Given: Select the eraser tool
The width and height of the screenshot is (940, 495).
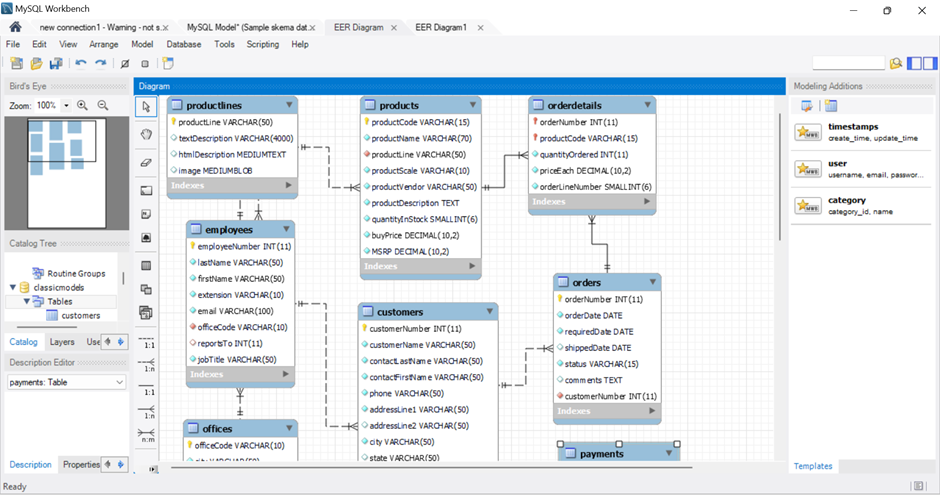Looking at the screenshot, I should pos(146,162).
